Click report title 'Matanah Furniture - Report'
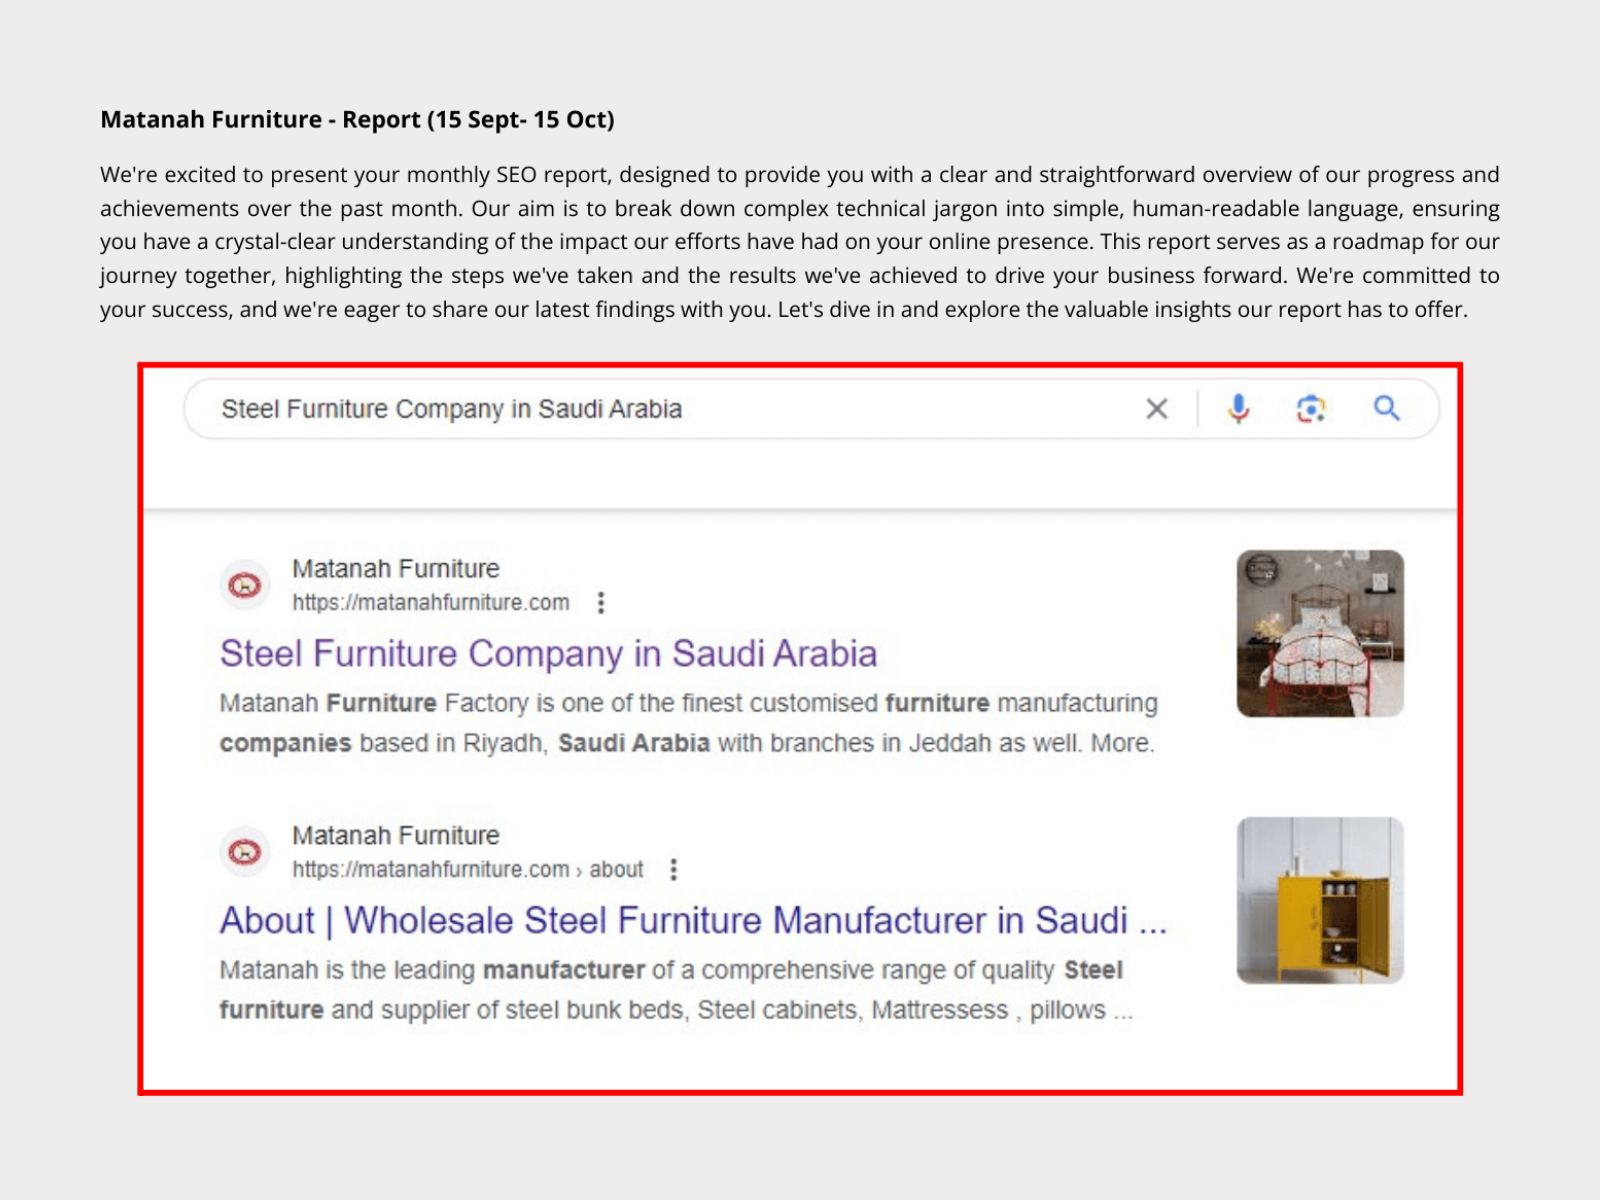 click(357, 119)
